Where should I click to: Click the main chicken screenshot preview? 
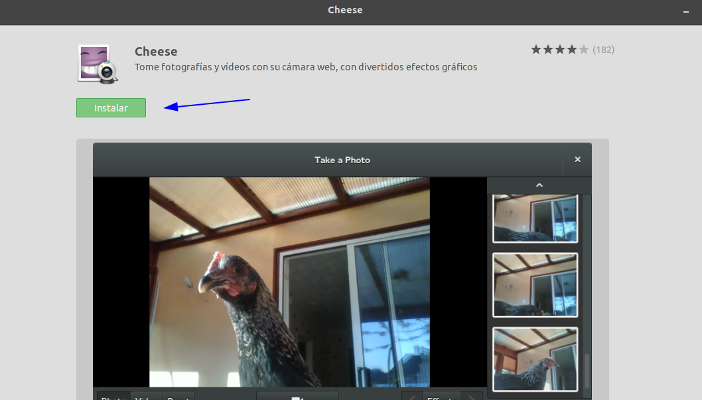[289, 282]
